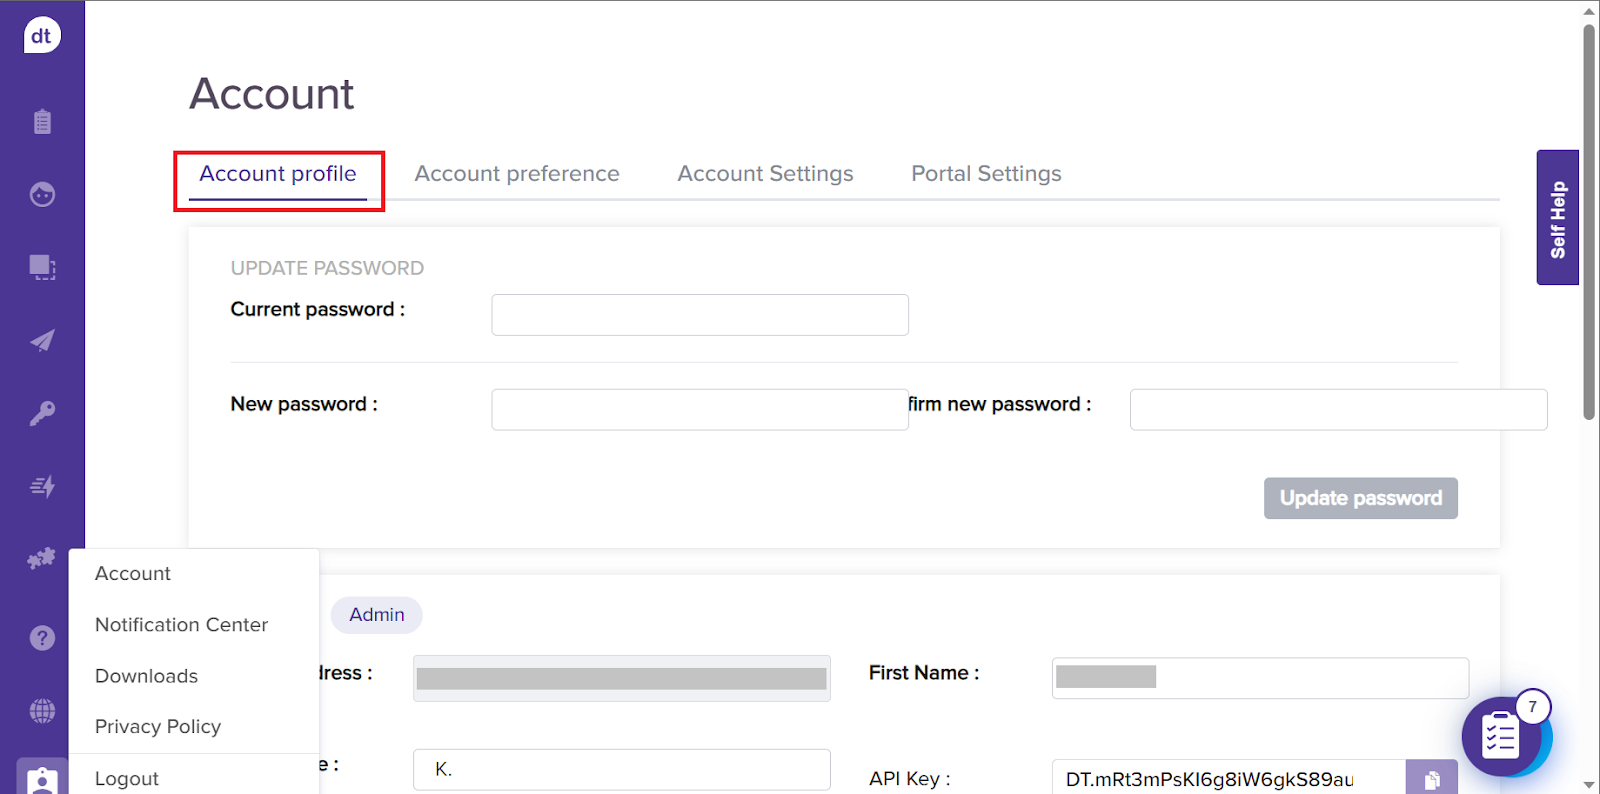Open the key icon in the sidebar

(x=42, y=413)
